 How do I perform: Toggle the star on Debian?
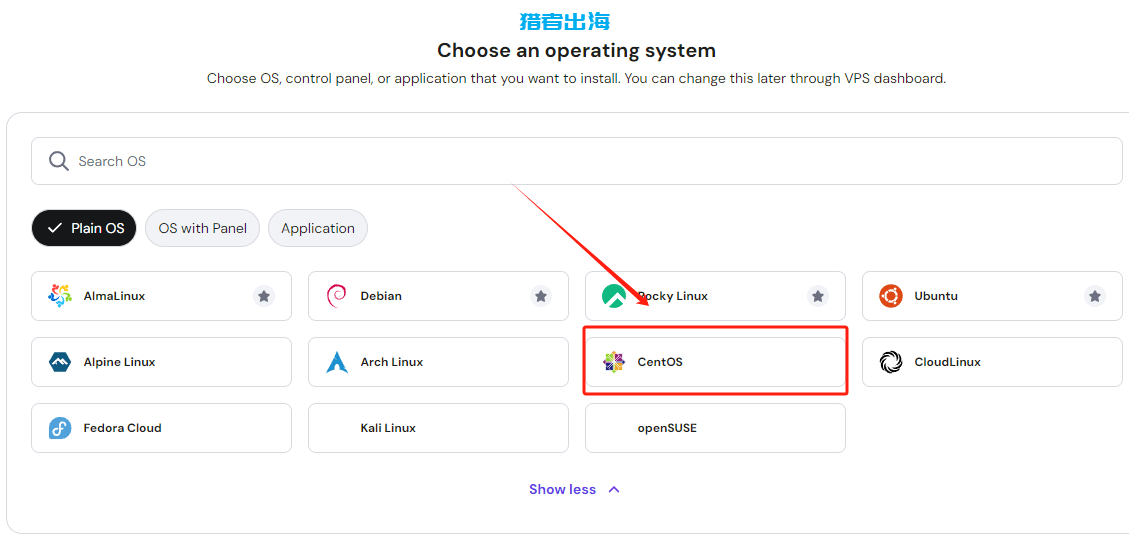[x=541, y=296]
